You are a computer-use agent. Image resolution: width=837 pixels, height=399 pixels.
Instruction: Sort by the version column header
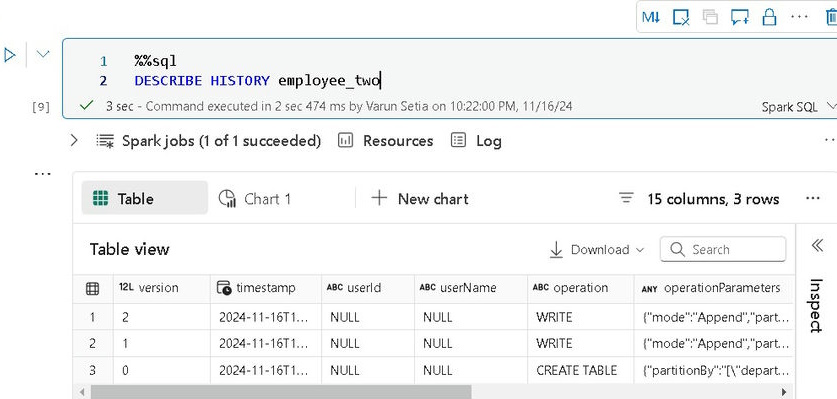(x=162, y=288)
